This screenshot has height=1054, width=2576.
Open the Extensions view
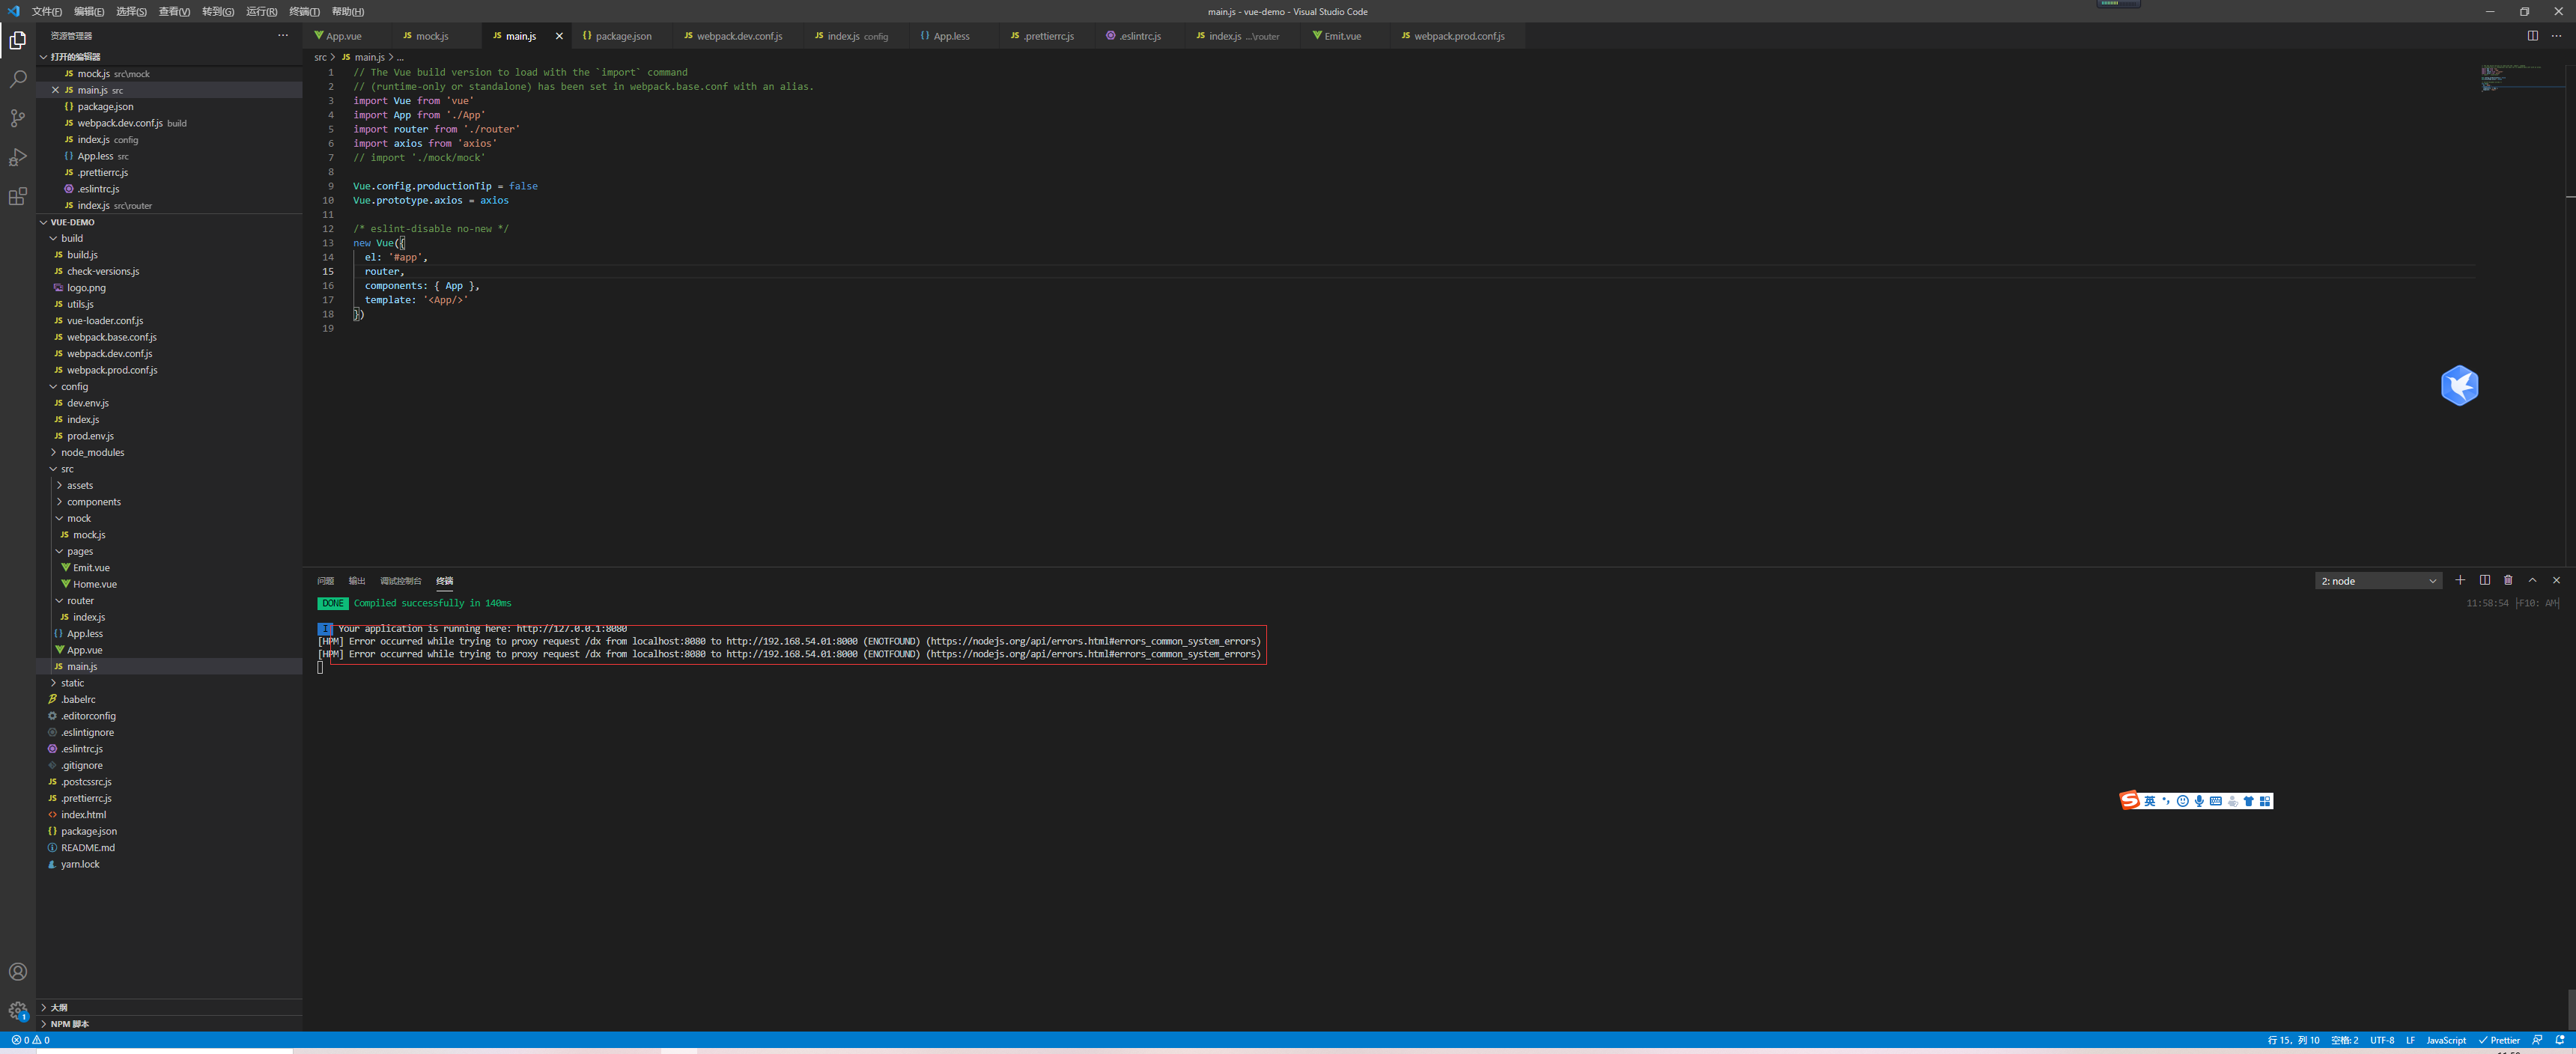click(18, 197)
